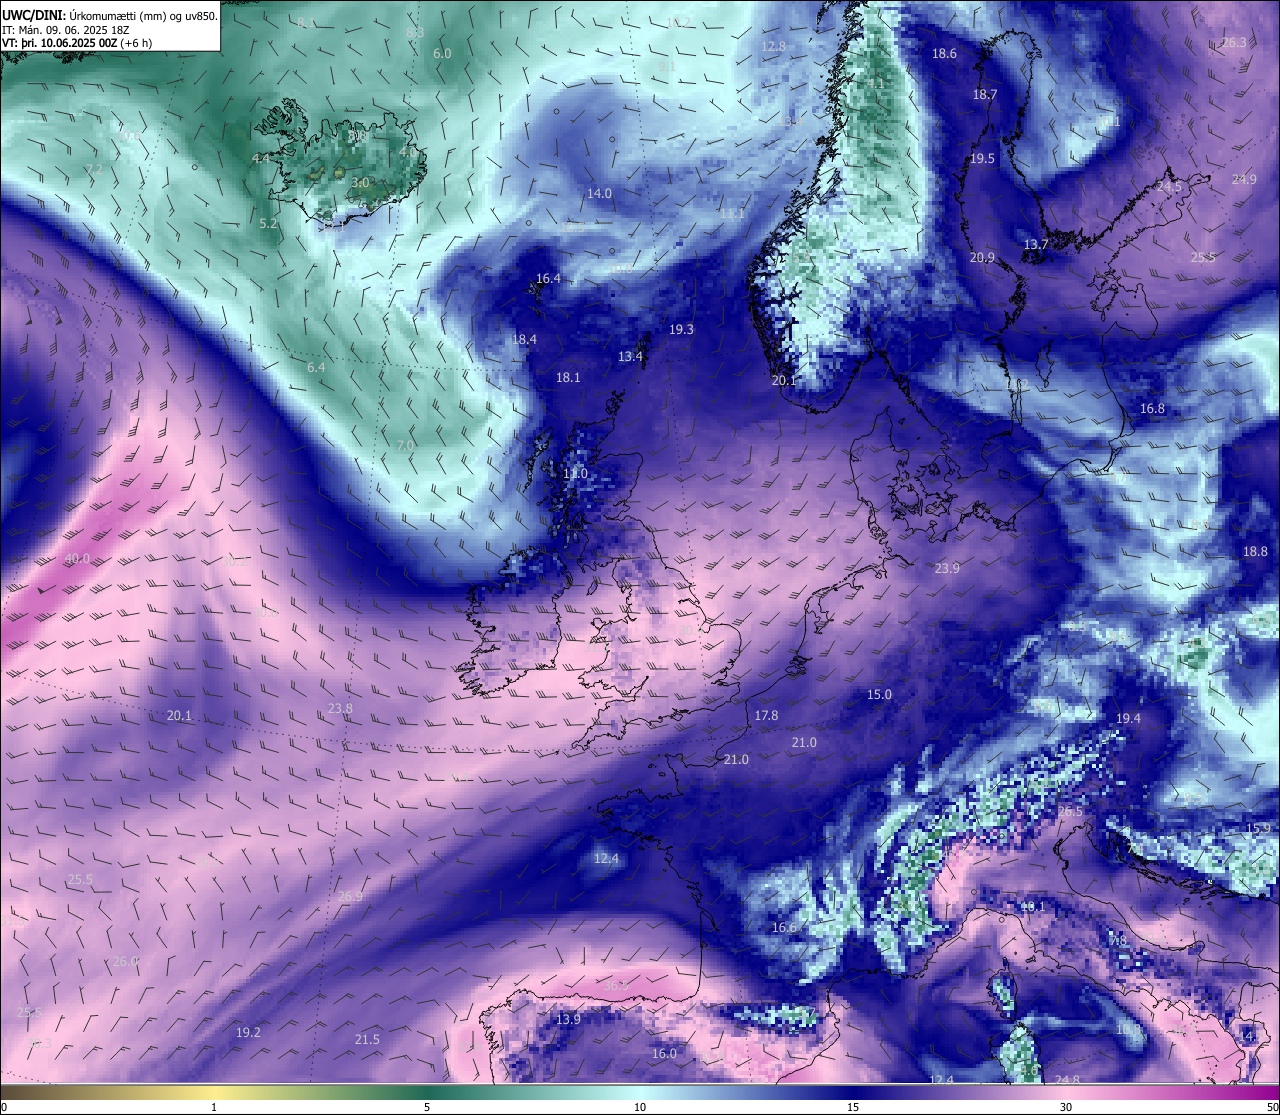
Task: Click the 12.8 map value
Action: [x=773, y=47]
